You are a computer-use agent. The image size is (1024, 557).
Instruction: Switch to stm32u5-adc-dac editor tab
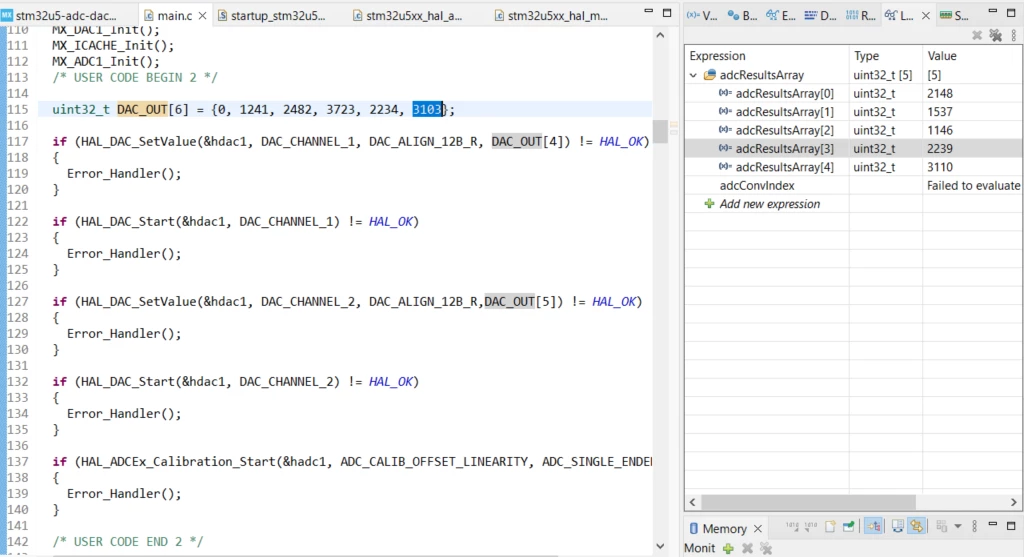point(59,16)
